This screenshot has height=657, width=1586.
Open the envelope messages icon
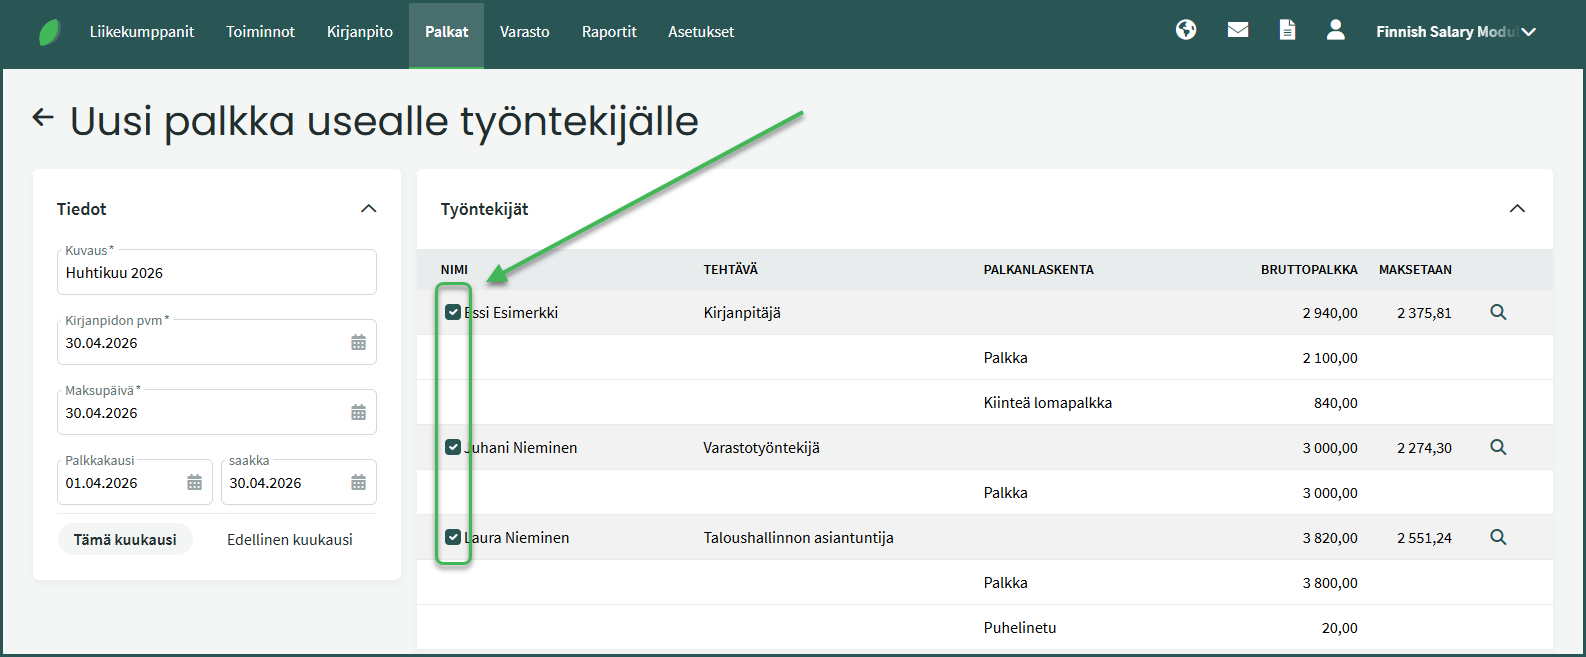tap(1238, 30)
